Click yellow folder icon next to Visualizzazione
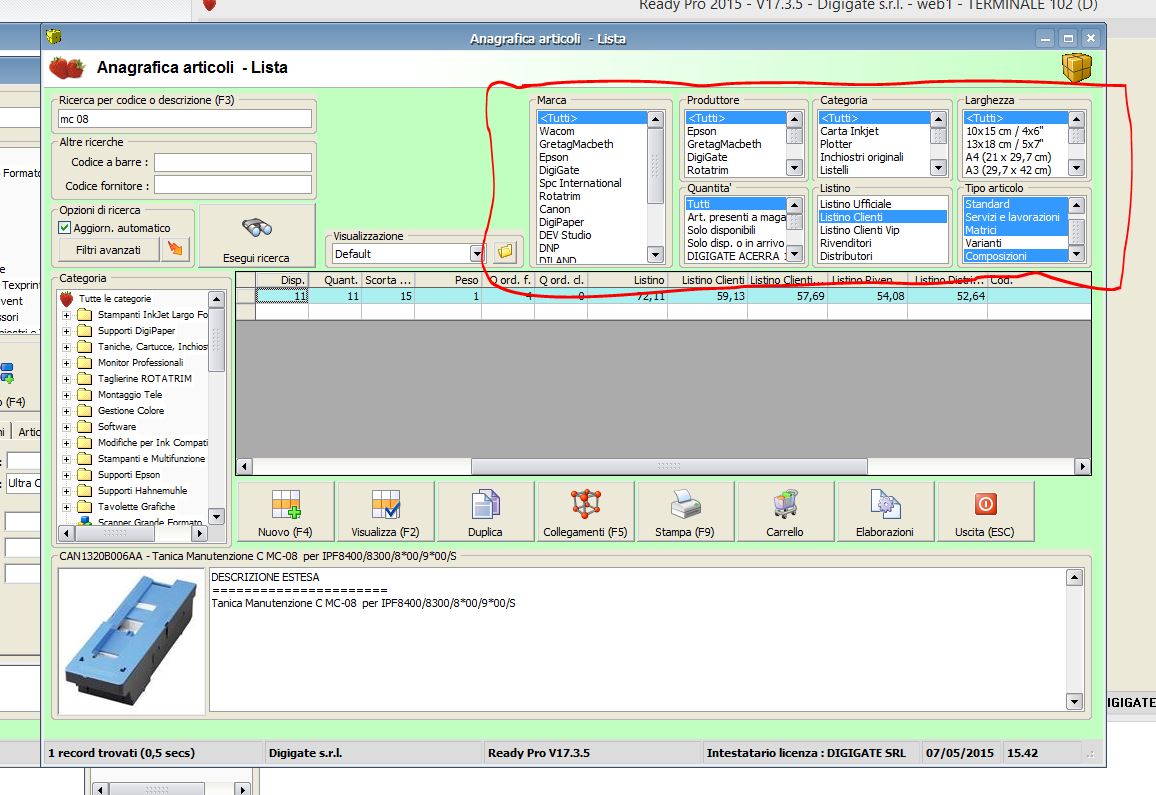Screen dimensions: 1156x795 [505, 252]
